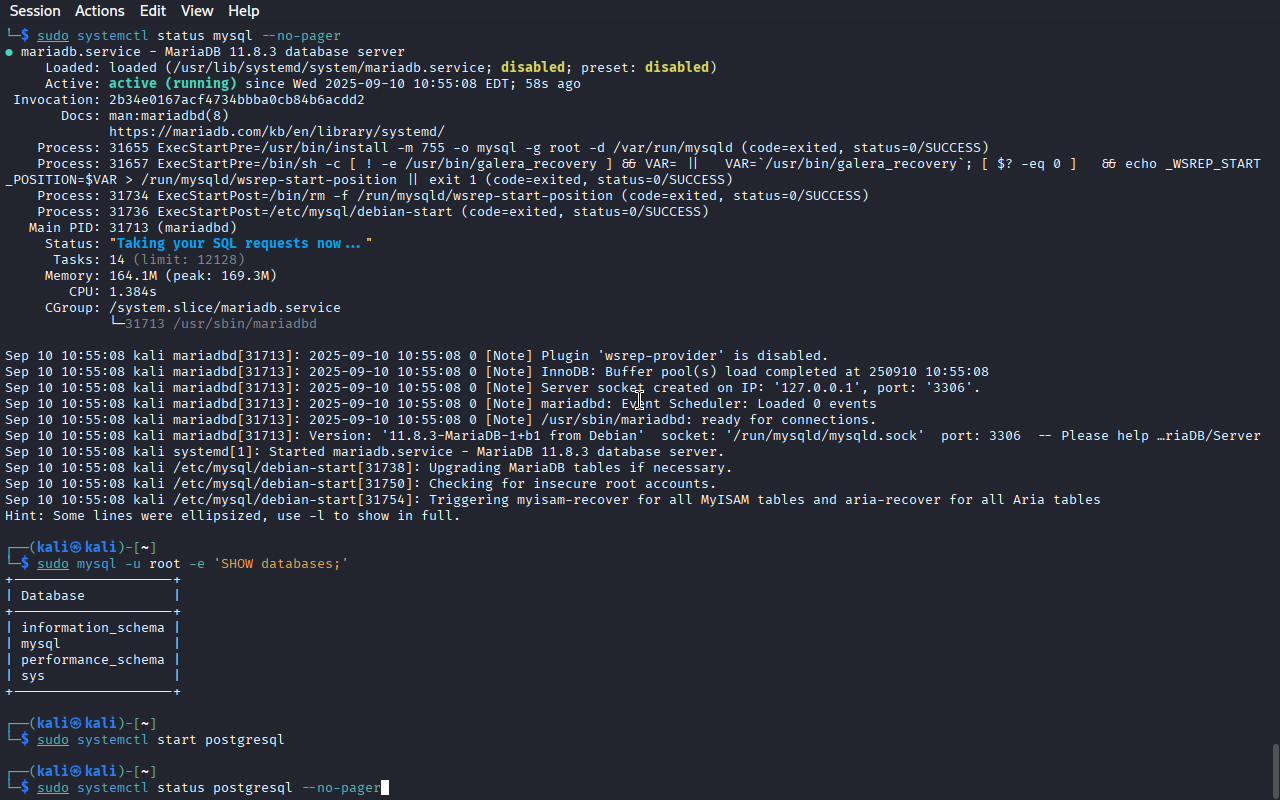Click the 'Memory: 164.1M (peak: 169.3M)' line
Viewport: 1280px width, 800px height.
coord(161,276)
